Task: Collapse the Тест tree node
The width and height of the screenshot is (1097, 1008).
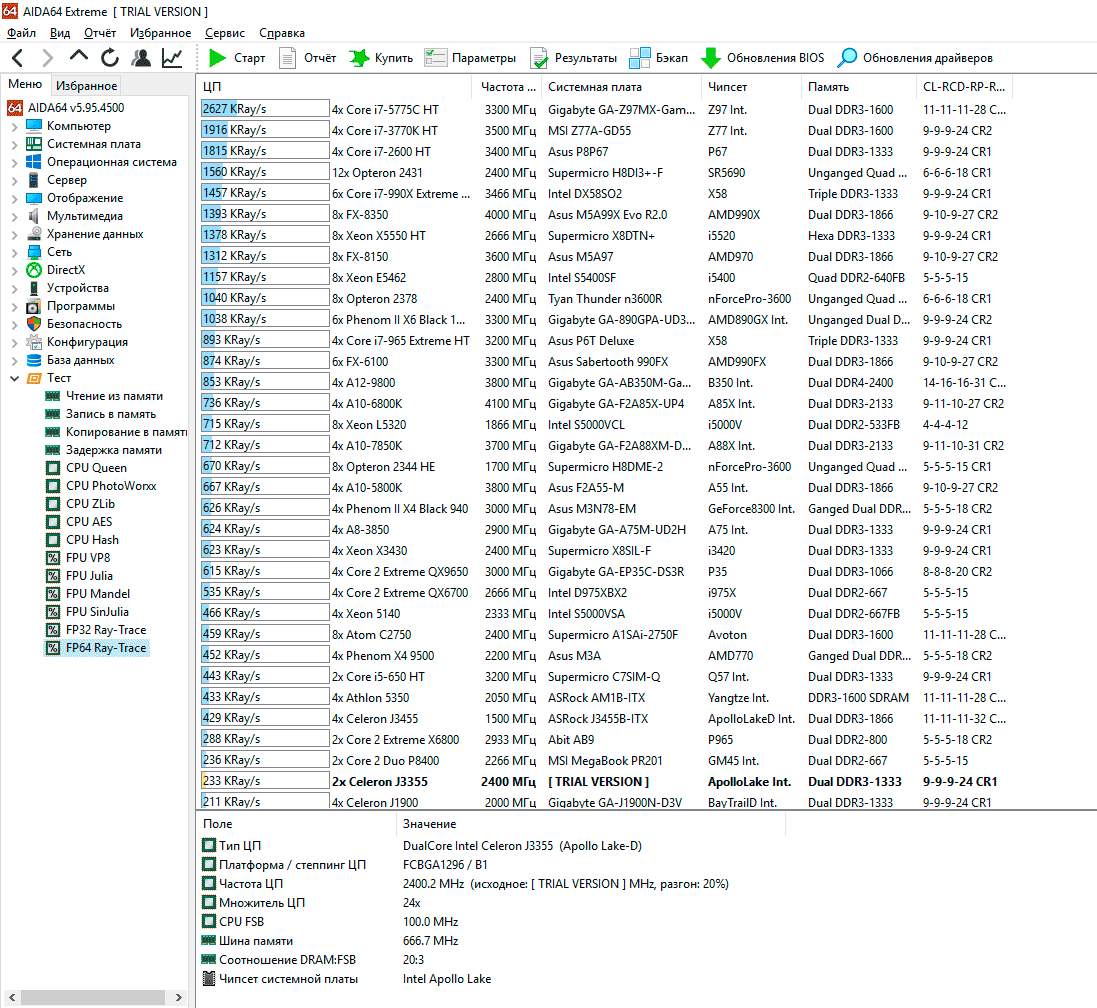Action: [x=14, y=378]
